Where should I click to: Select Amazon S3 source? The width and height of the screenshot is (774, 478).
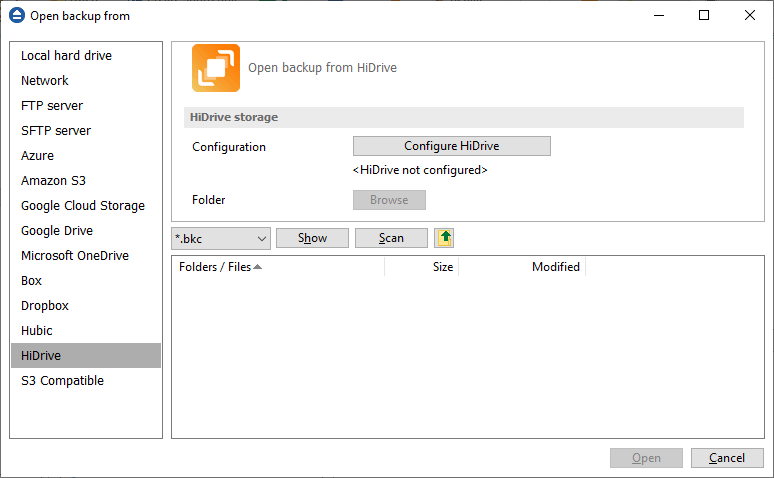tap(86, 181)
